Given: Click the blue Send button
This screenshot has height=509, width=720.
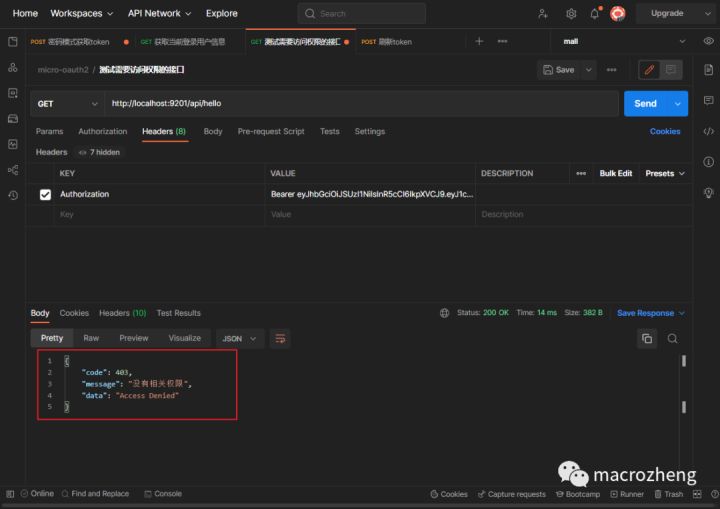Looking at the screenshot, I should pos(645,104).
